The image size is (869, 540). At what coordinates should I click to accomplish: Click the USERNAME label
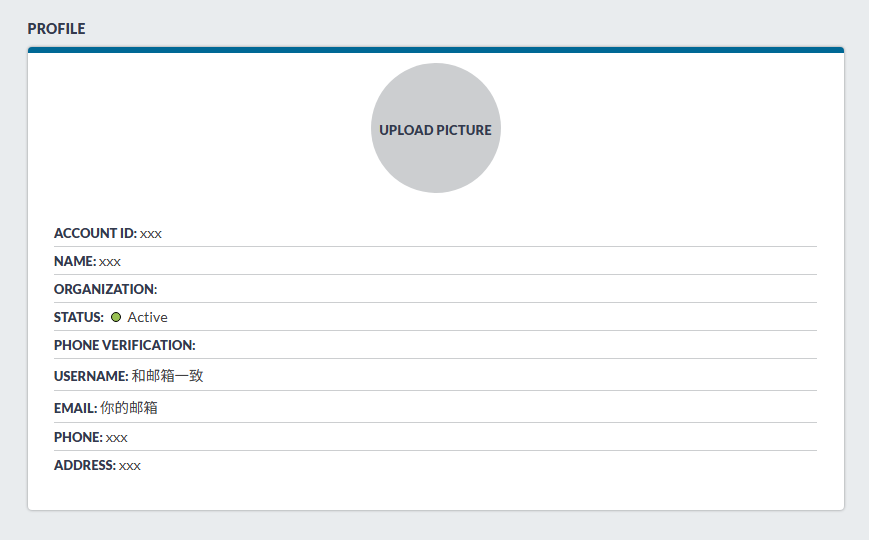[x=91, y=376]
